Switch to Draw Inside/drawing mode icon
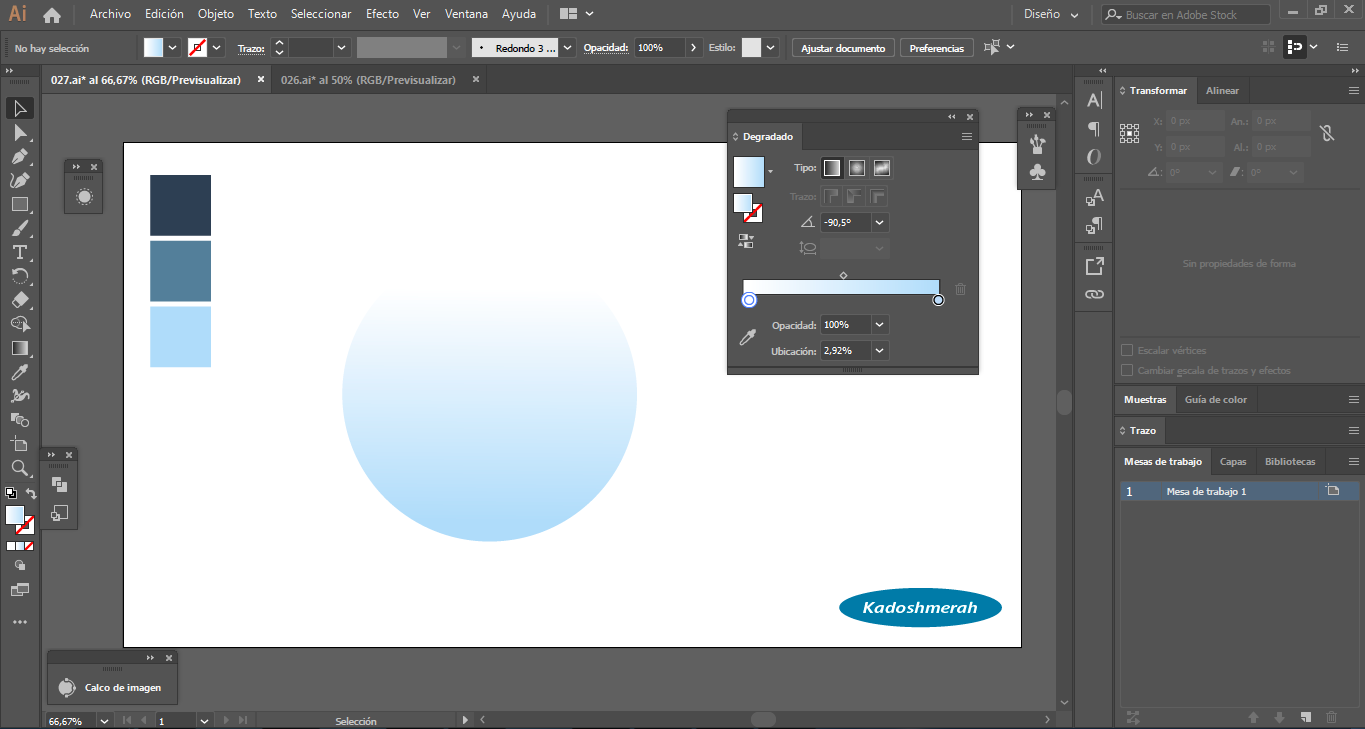Screen dimensions: 1365x729 point(20,565)
